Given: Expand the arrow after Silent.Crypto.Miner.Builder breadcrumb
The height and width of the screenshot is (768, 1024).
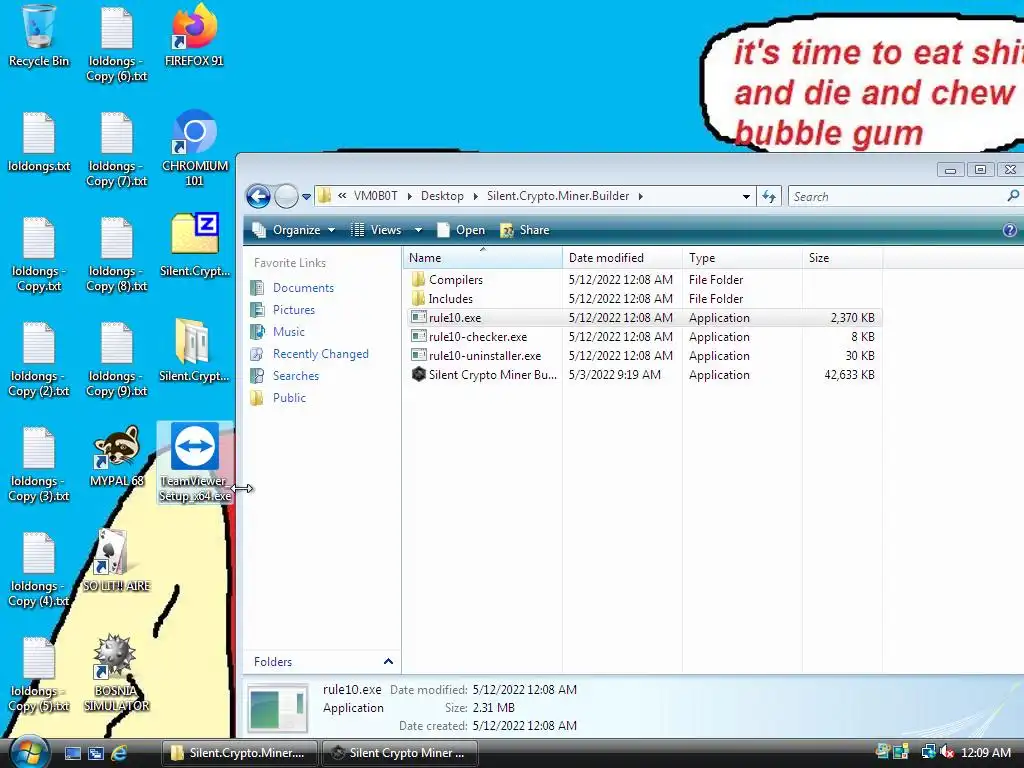Looking at the screenshot, I should pos(640,196).
